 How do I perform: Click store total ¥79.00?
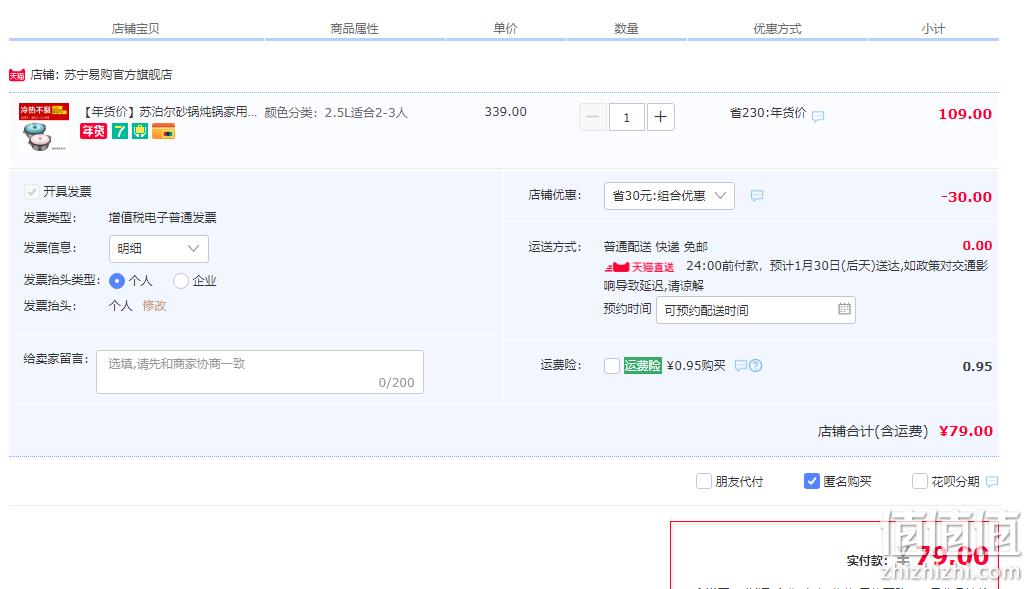tap(966, 431)
